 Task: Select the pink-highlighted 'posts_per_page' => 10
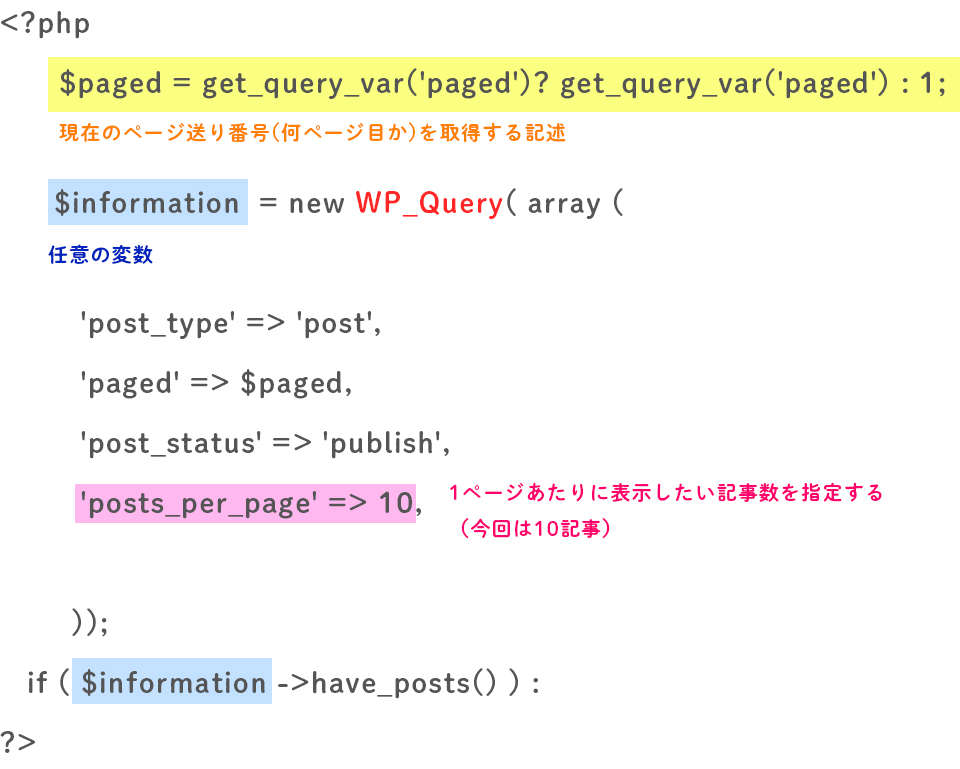click(245, 504)
